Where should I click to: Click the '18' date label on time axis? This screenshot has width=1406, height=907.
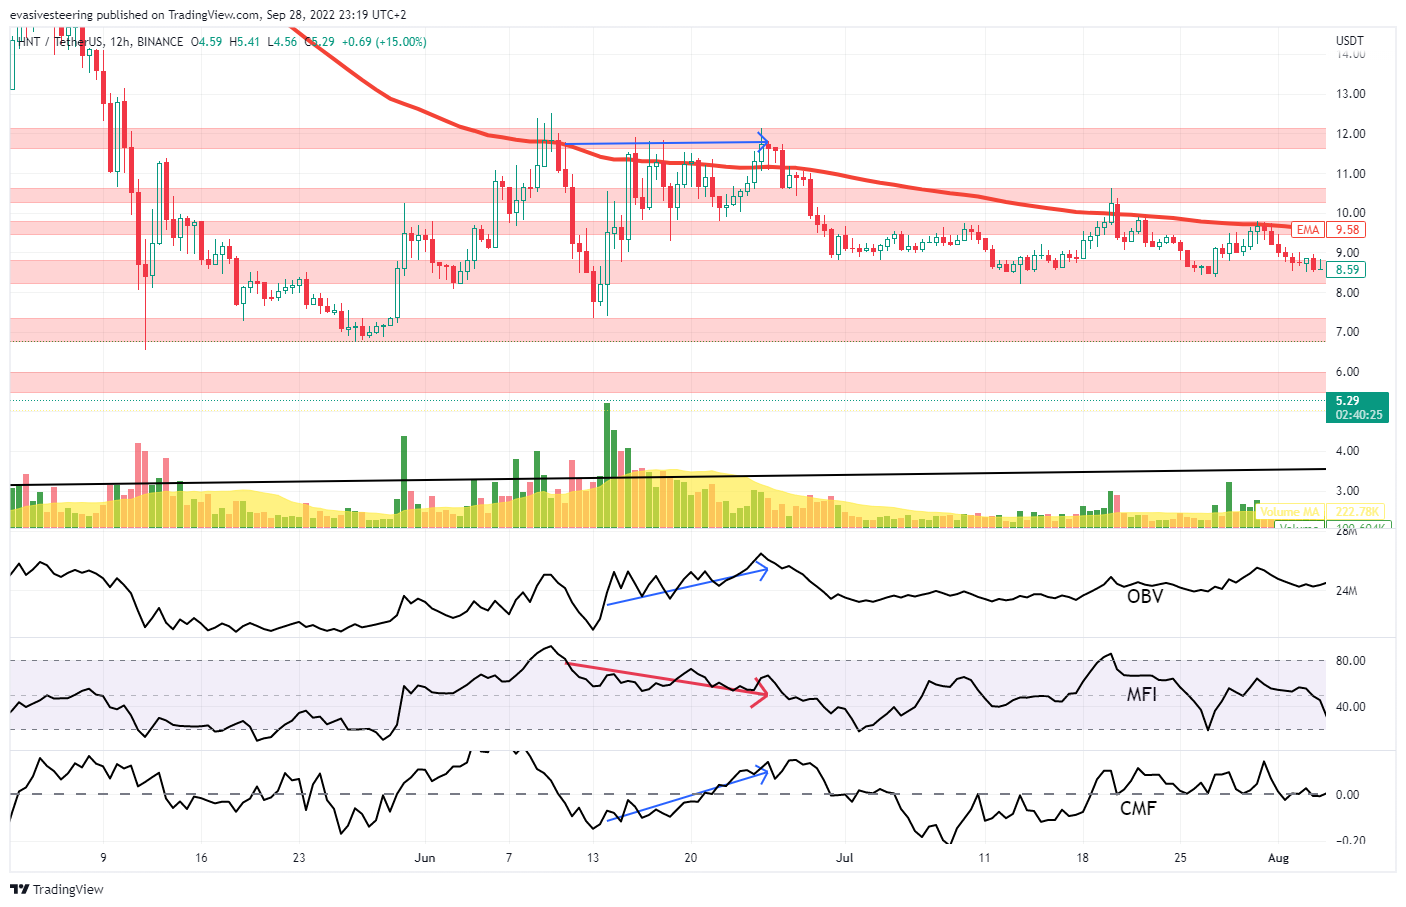(1082, 858)
